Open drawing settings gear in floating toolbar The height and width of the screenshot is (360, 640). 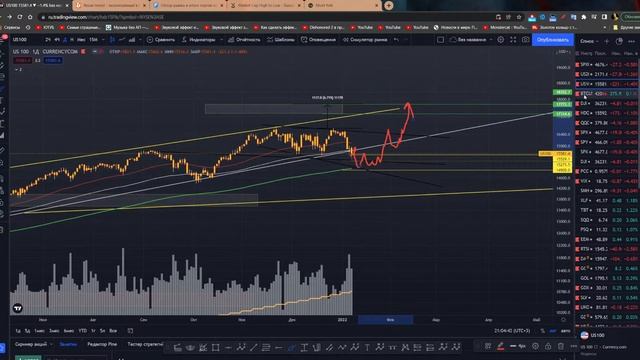click(535, 346)
